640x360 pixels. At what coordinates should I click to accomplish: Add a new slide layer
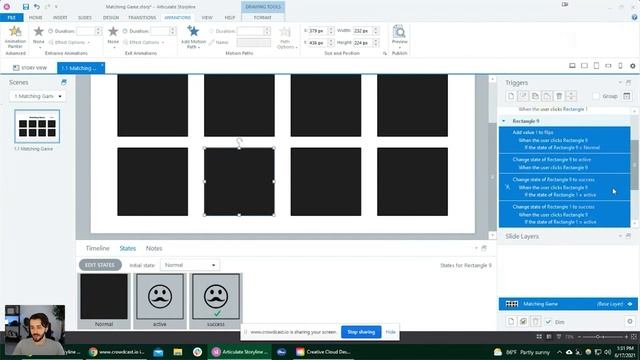511,322
